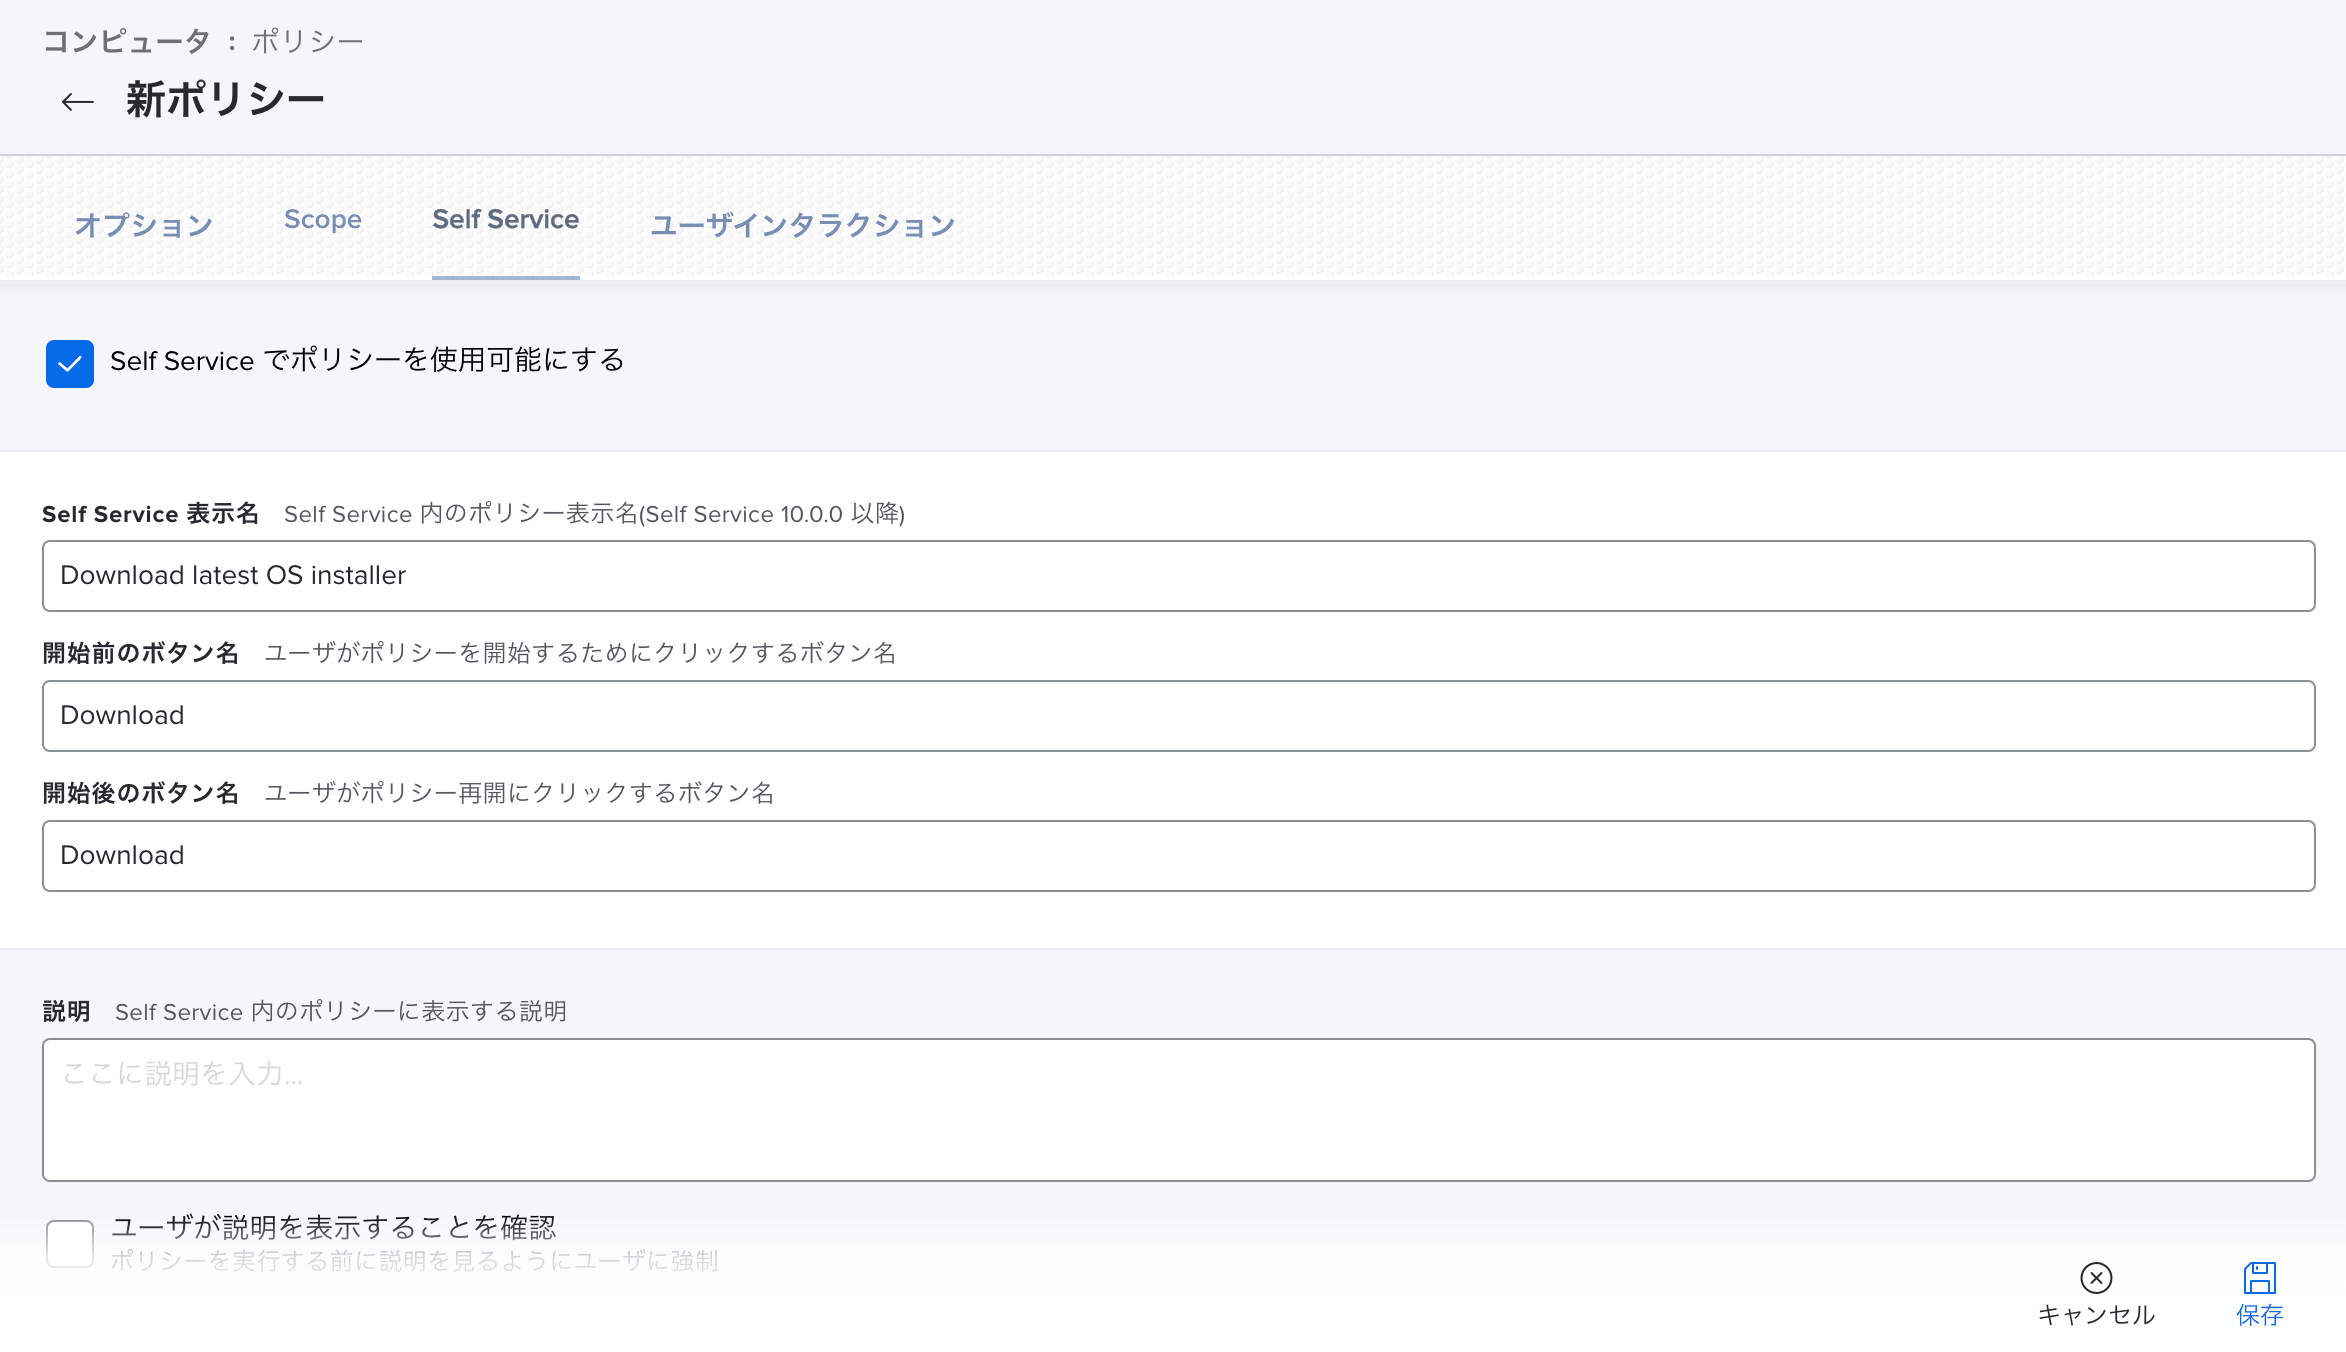
Task: Click the 開始前のボタン名 field label
Action: 141,653
